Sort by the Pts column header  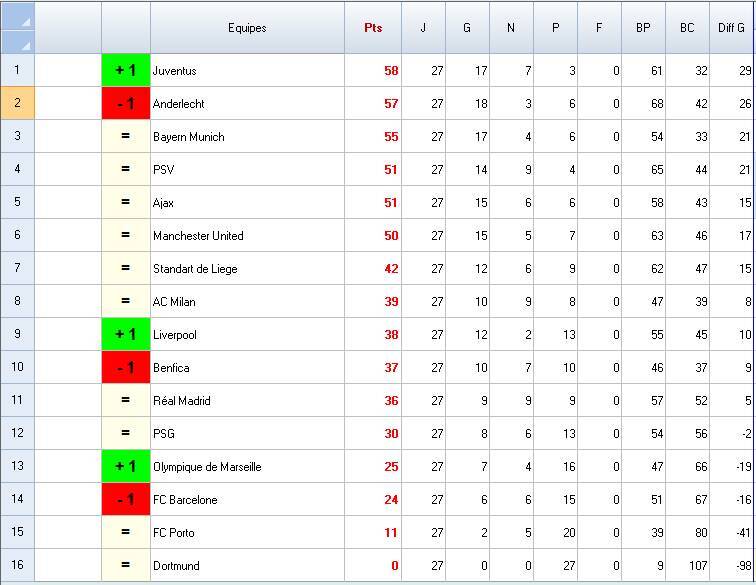tap(373, 28)
